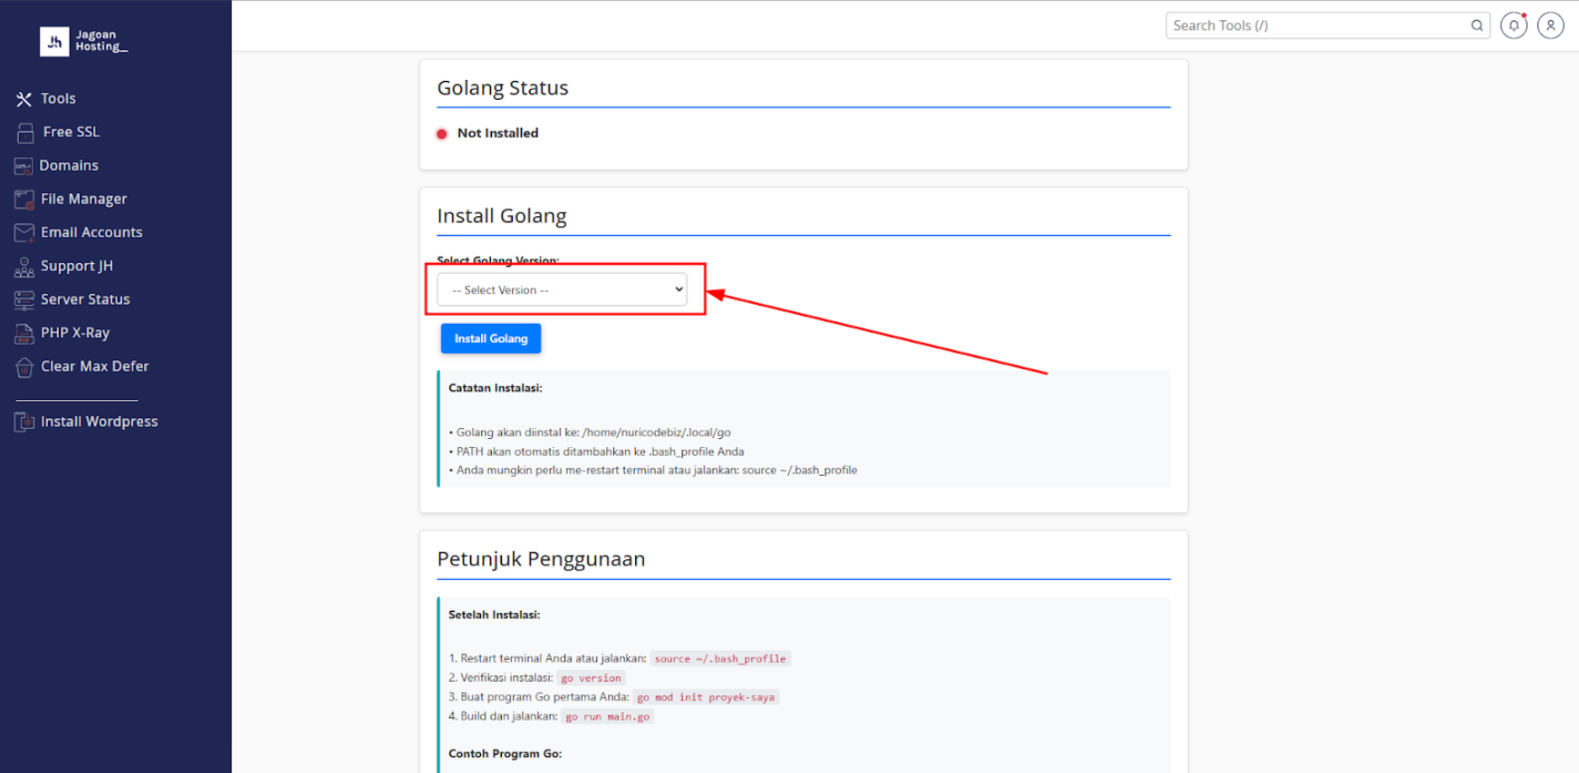This screenshot has width=1579, height=773.
Task: Open notifications bell icon
Action: pos(1513,26)
